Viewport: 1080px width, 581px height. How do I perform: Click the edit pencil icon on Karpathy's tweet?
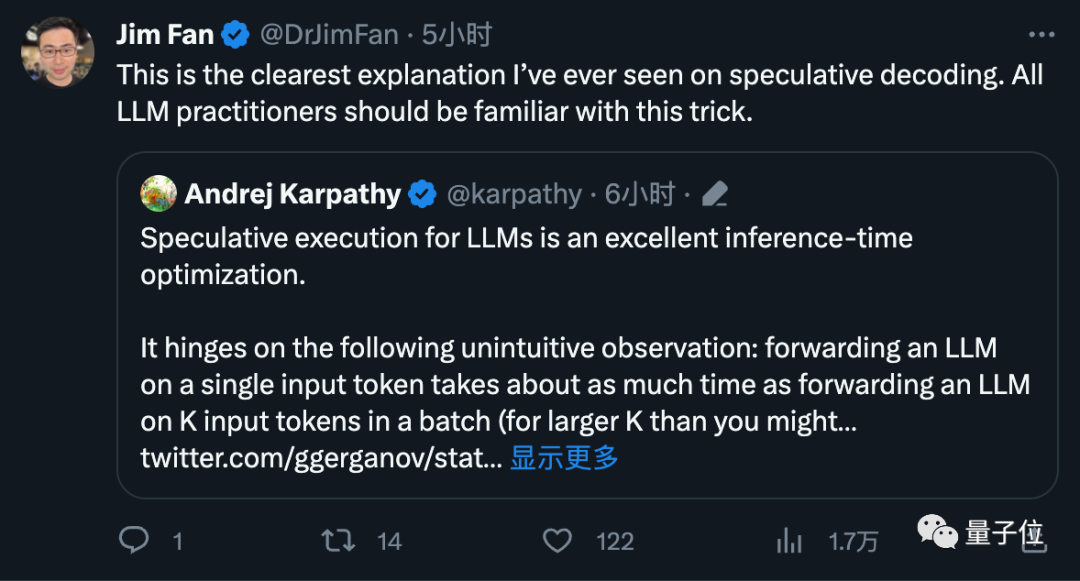(716, 194)
